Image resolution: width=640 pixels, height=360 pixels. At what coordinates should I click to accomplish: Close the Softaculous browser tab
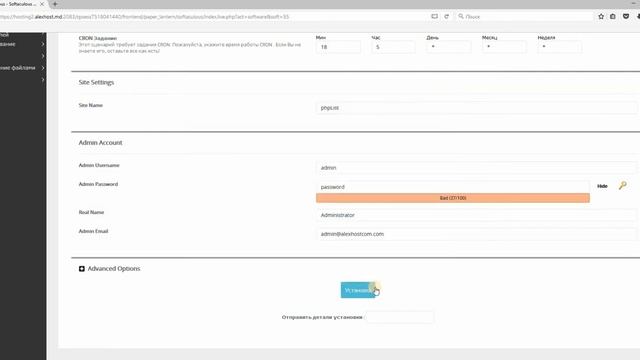pyautogui.click(x=42, y=4)
